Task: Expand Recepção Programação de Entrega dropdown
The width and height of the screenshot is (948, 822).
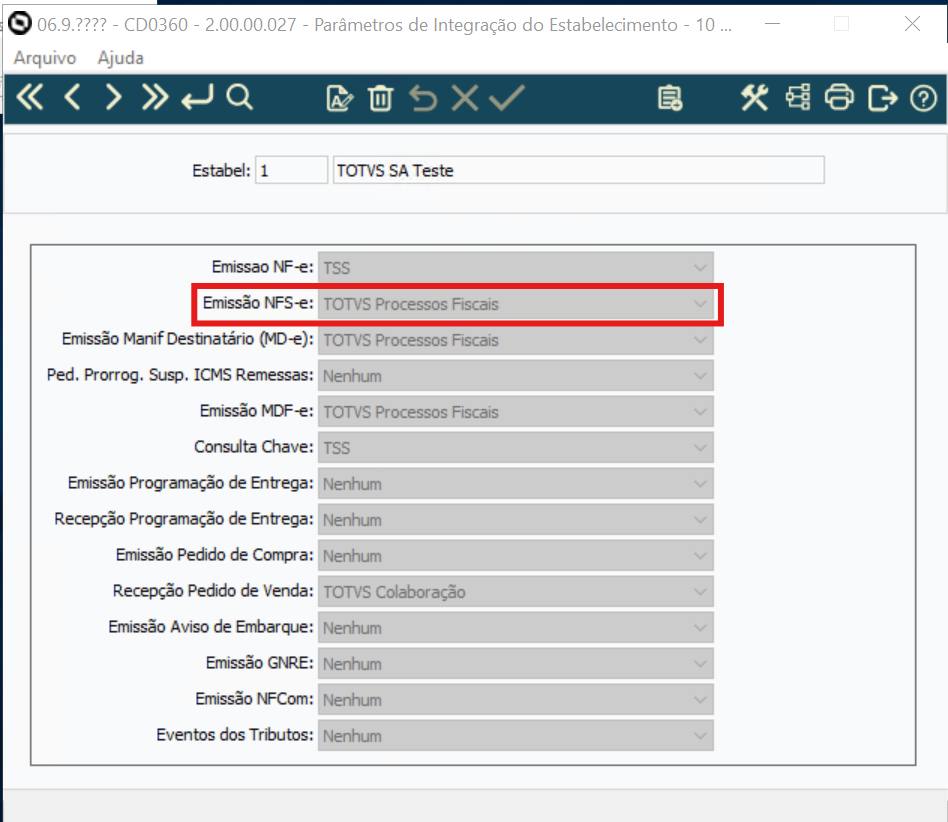Action: pos(516,520)
